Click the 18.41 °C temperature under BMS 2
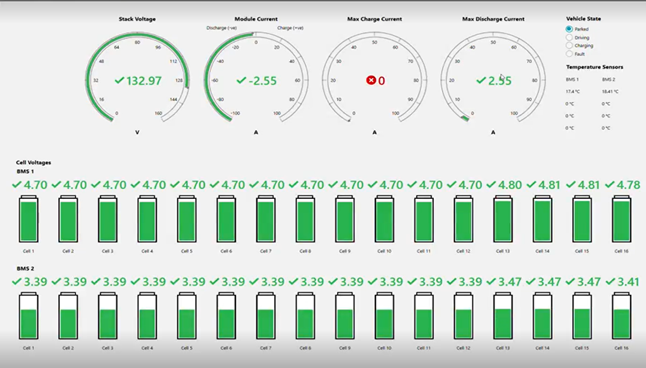This screenshot has height=368, width=646. point(610,91)
